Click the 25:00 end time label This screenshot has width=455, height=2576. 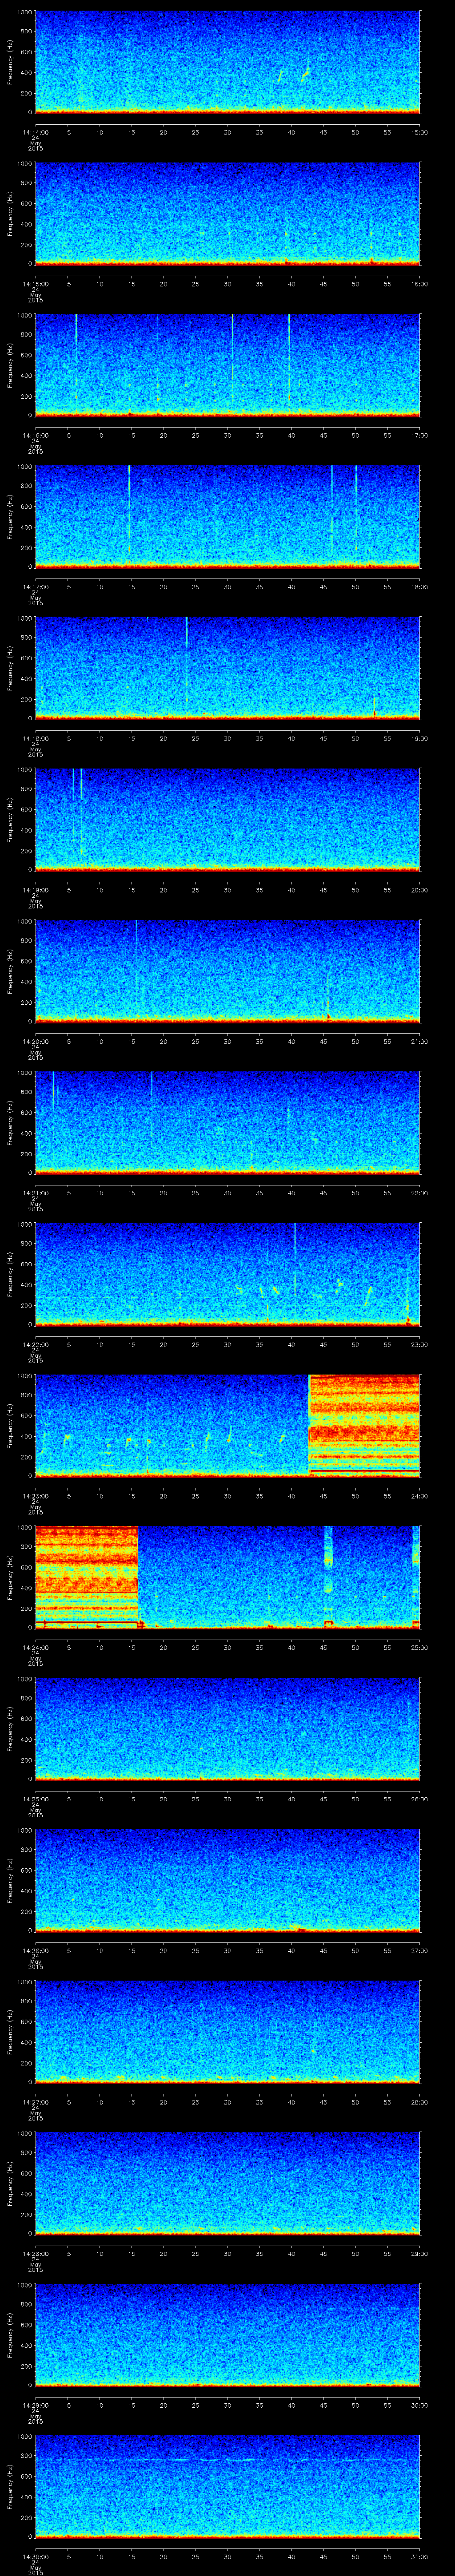419,1647
